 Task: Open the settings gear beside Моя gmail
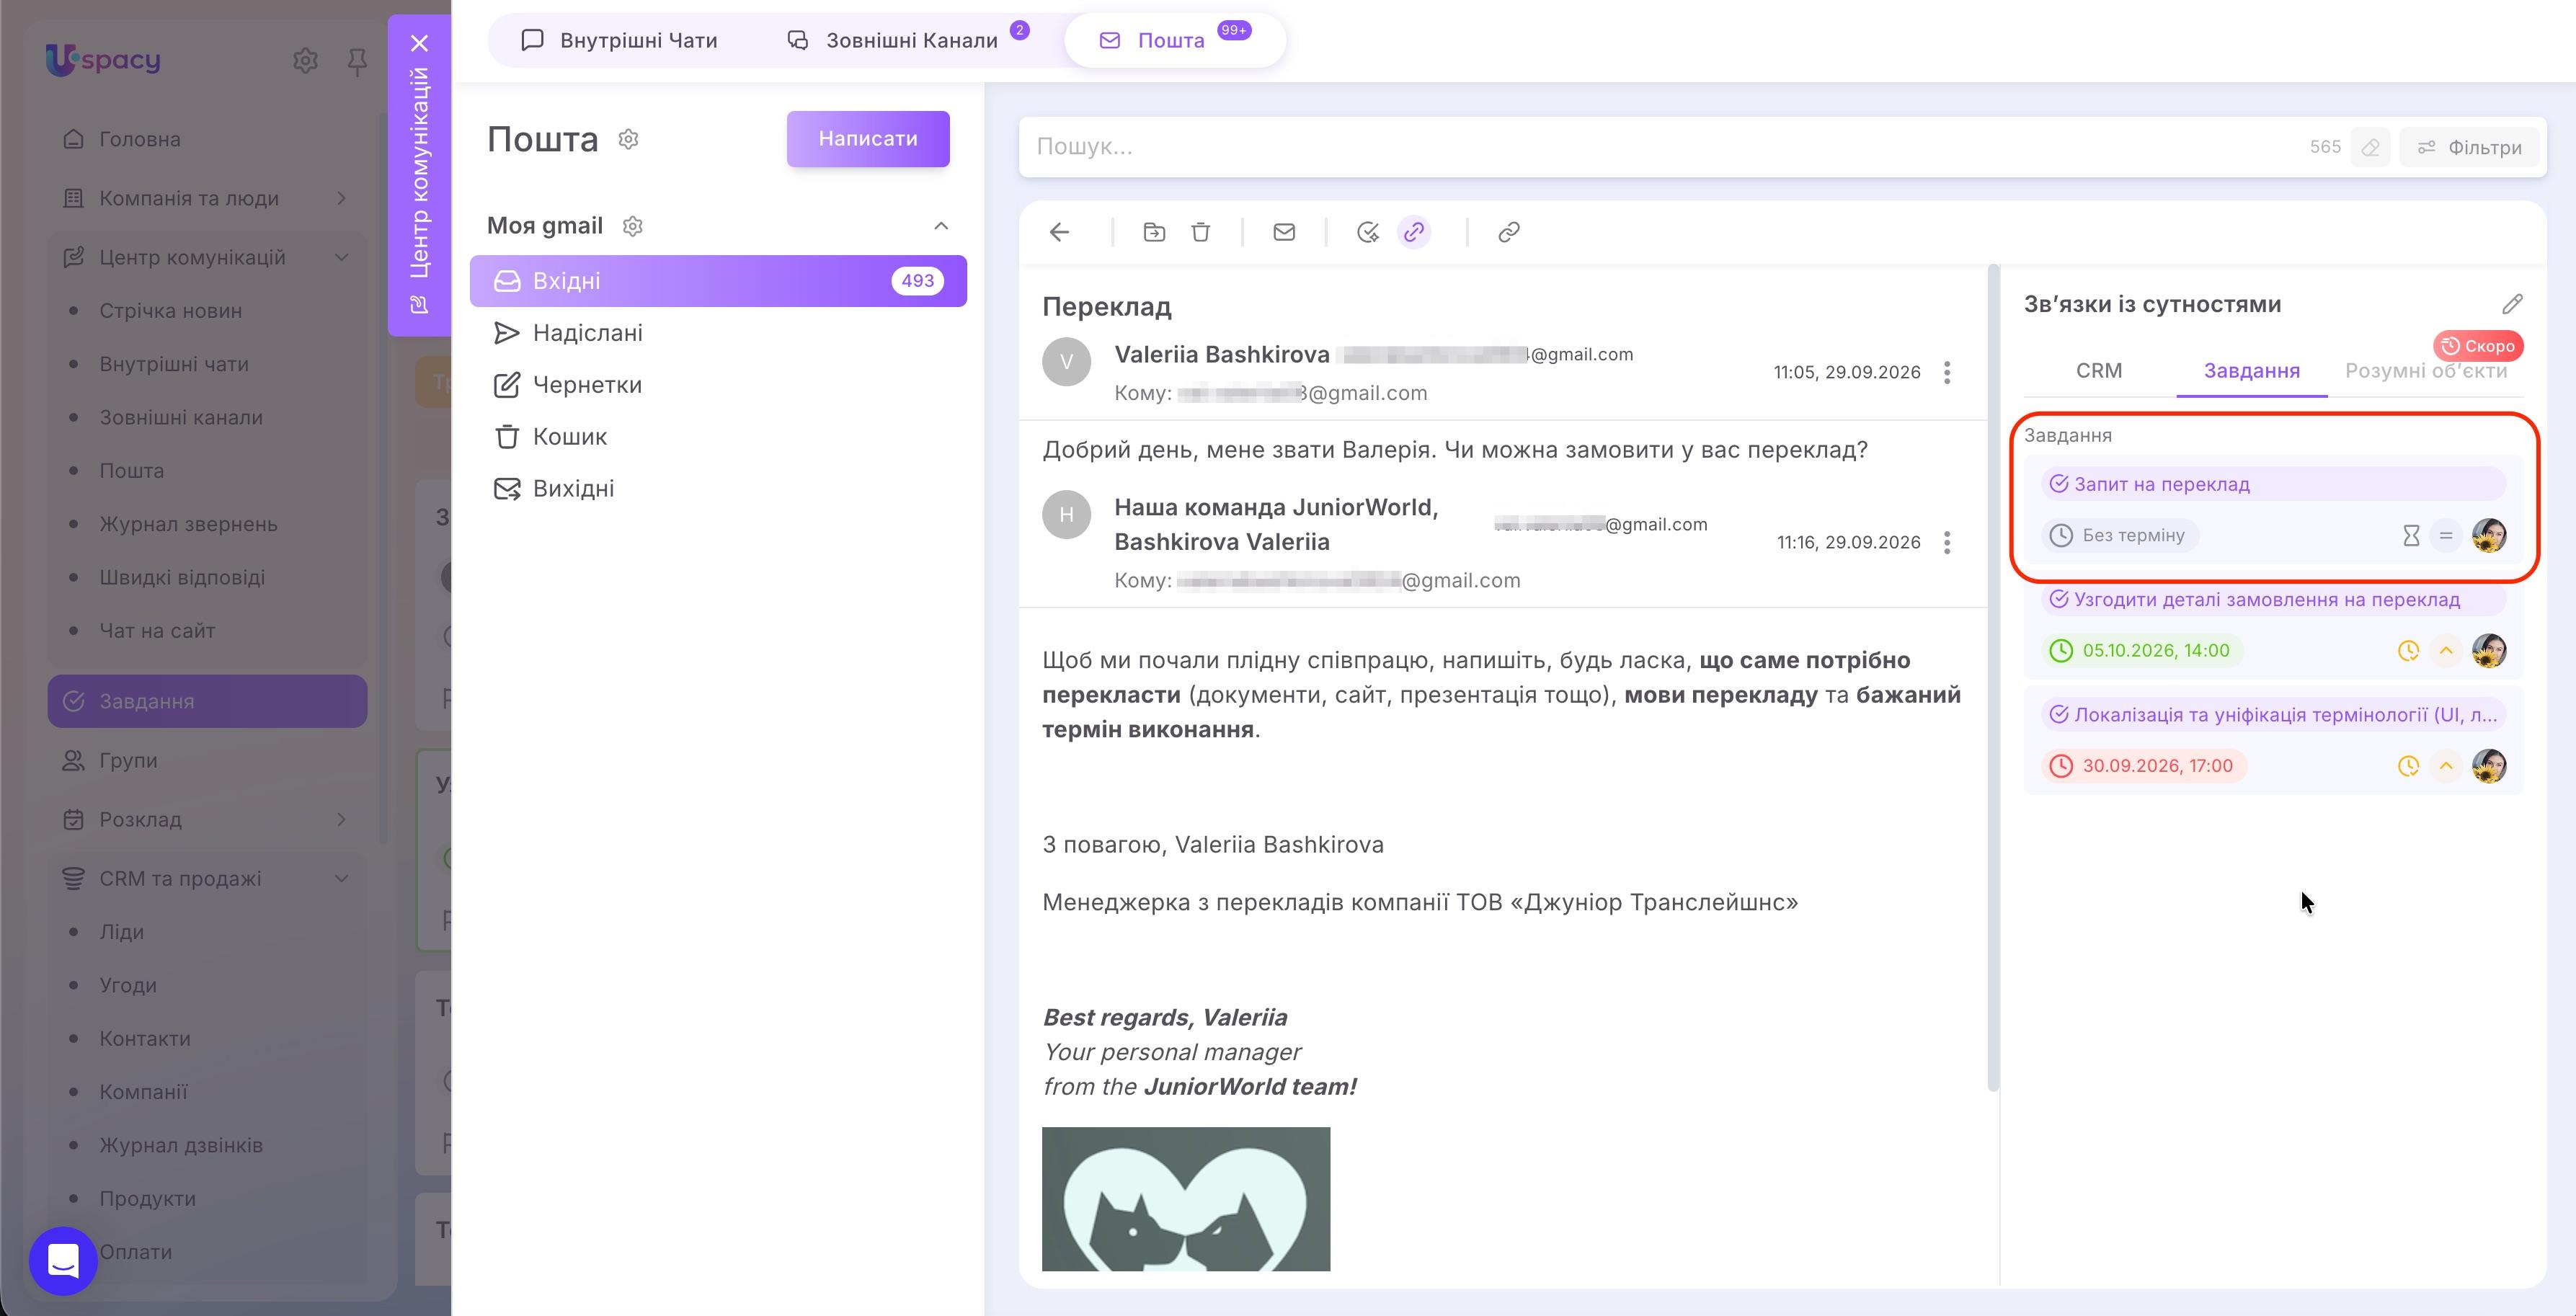[x=632, y=226]
